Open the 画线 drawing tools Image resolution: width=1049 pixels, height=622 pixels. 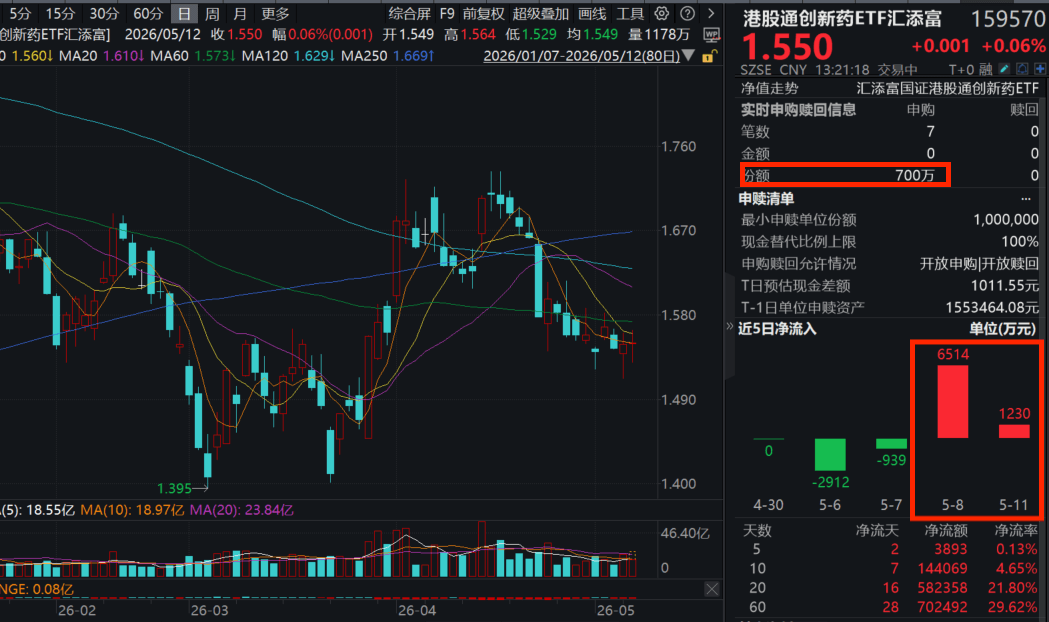592,13
